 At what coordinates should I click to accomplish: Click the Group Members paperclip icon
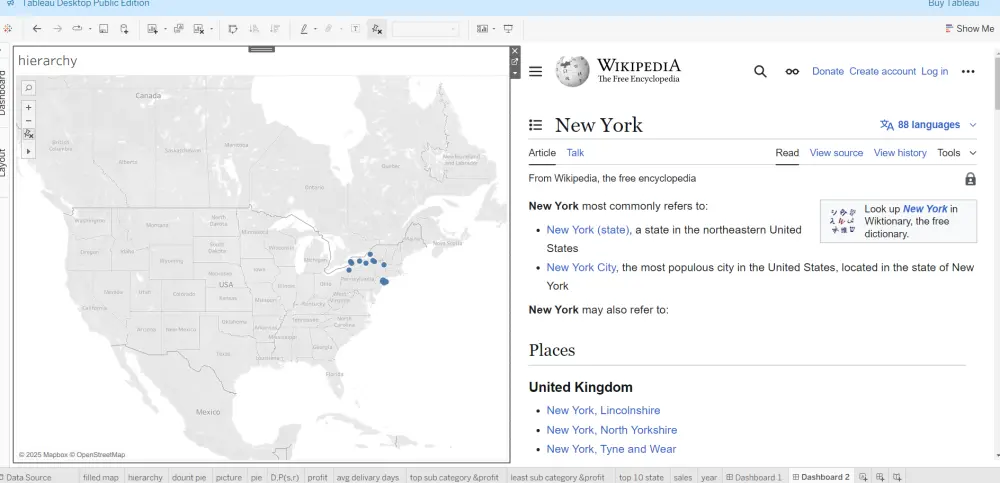tap(329, 29)
